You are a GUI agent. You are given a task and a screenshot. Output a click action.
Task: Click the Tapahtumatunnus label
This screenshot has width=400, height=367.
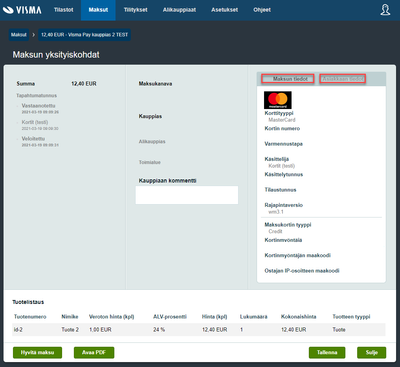pyautogui.click(x=37, y=96)
